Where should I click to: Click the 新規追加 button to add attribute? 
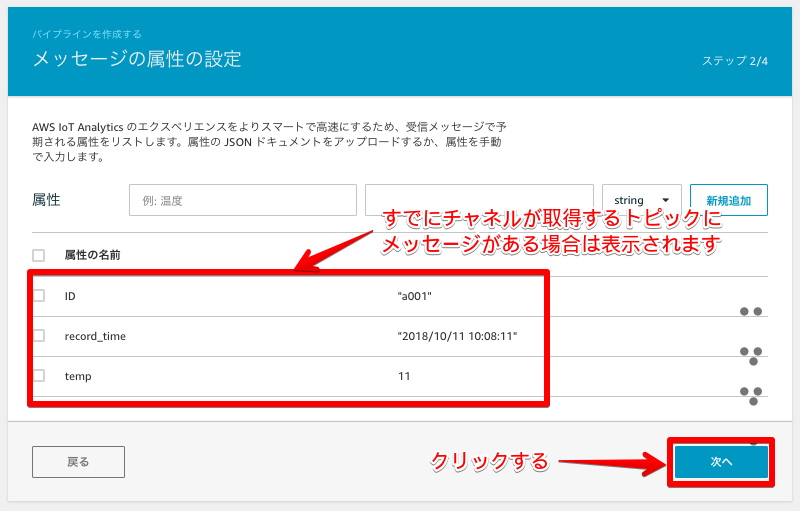tap(729, 200)
